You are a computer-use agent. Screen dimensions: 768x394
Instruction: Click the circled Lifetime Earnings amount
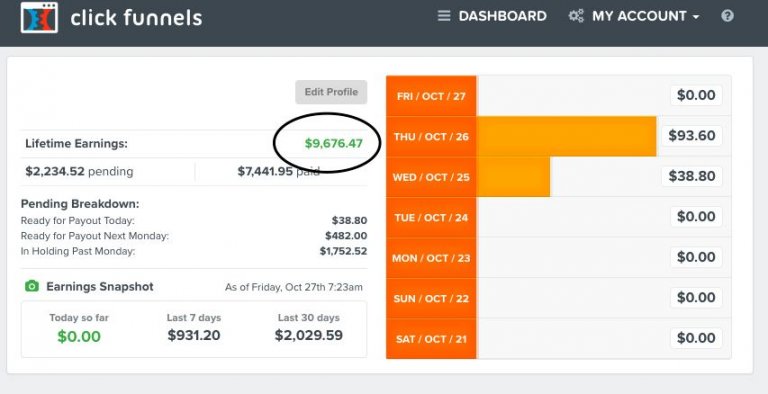(x=334, y=144)
